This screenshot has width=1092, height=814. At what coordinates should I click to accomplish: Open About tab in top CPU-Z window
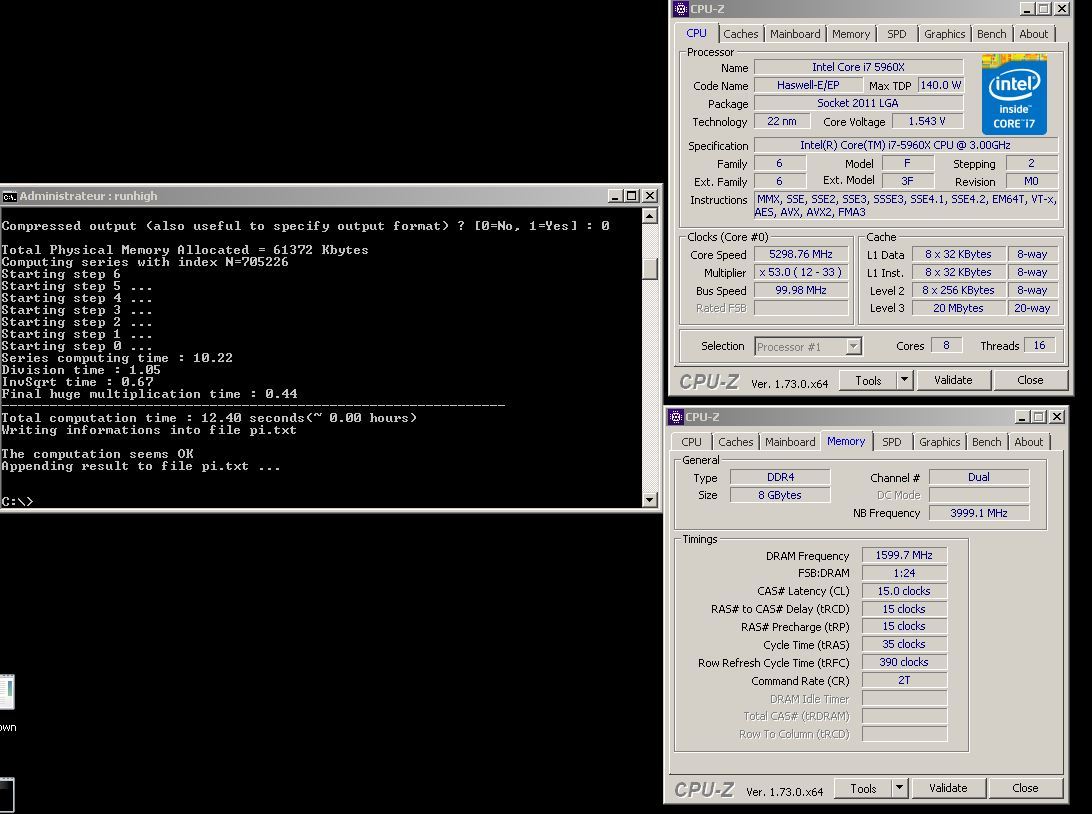click(1034, 33)
